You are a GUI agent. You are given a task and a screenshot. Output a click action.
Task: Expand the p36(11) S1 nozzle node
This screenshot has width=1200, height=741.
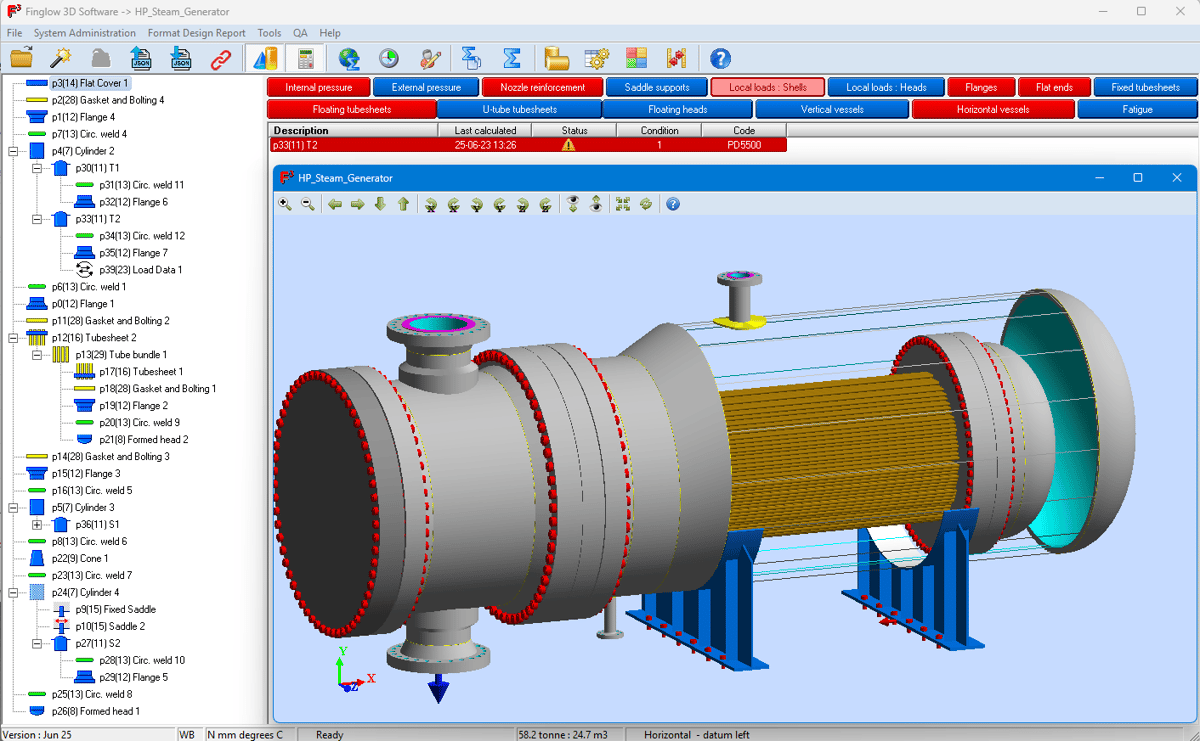click(x=37, y=525)
